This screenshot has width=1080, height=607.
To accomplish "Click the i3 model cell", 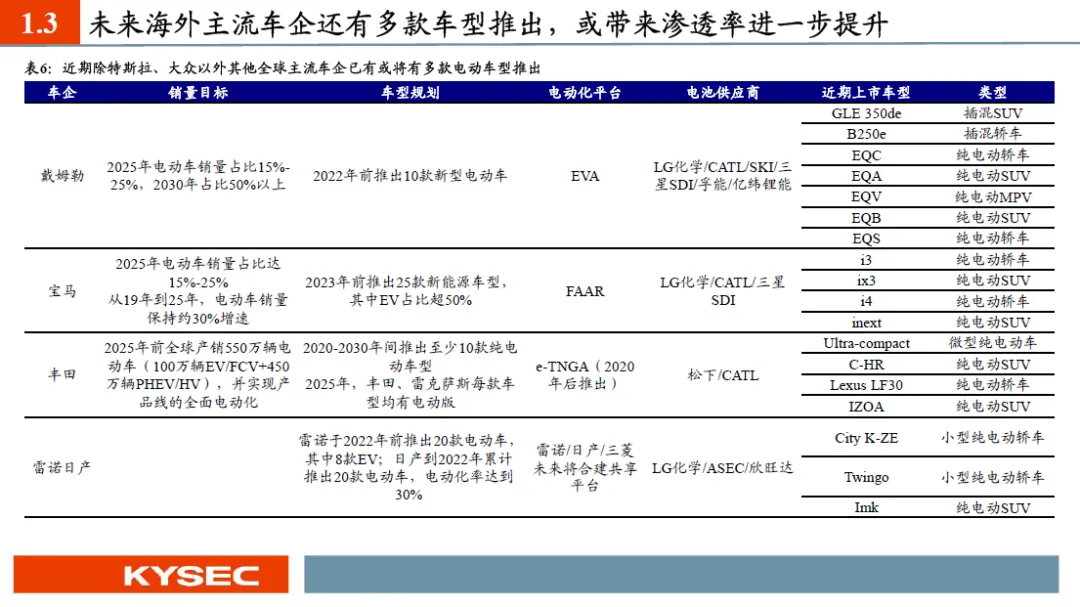I will (x=866, y=260).
